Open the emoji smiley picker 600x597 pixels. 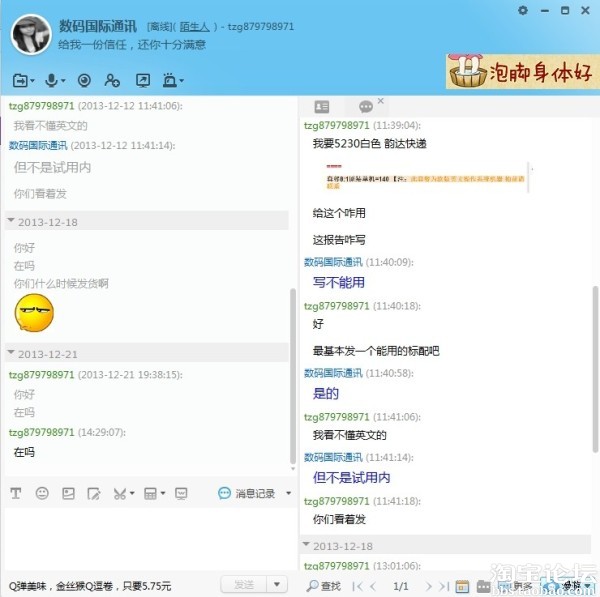tap(42, 493)
